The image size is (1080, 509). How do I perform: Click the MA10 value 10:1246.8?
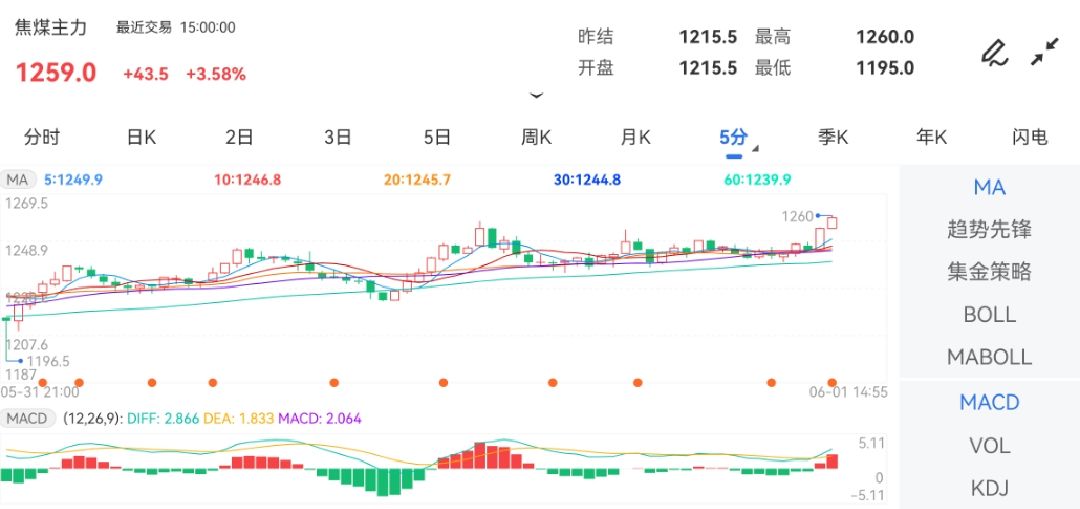click(x=247, y=180)
